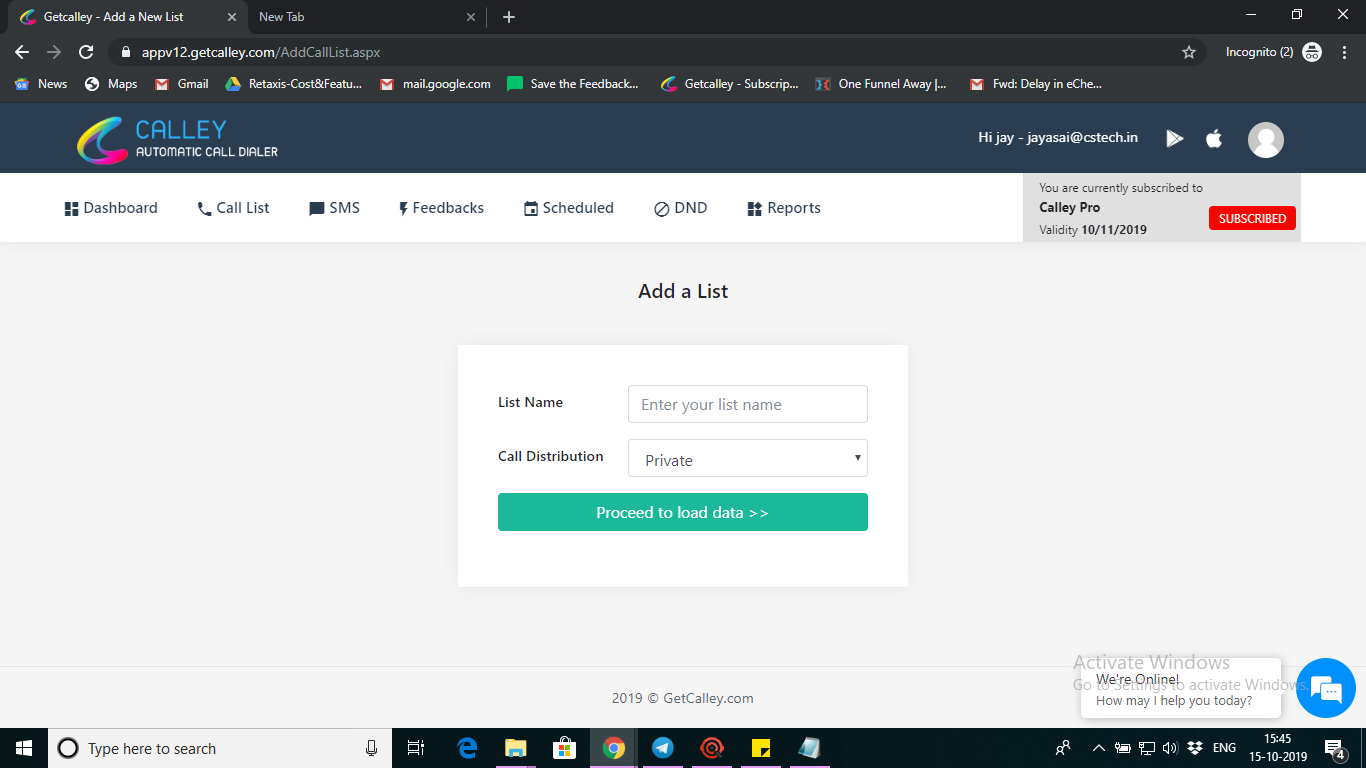Click the browser address bar URL
The width and height of the screenshot is (1366, 768).
(261, 52)
